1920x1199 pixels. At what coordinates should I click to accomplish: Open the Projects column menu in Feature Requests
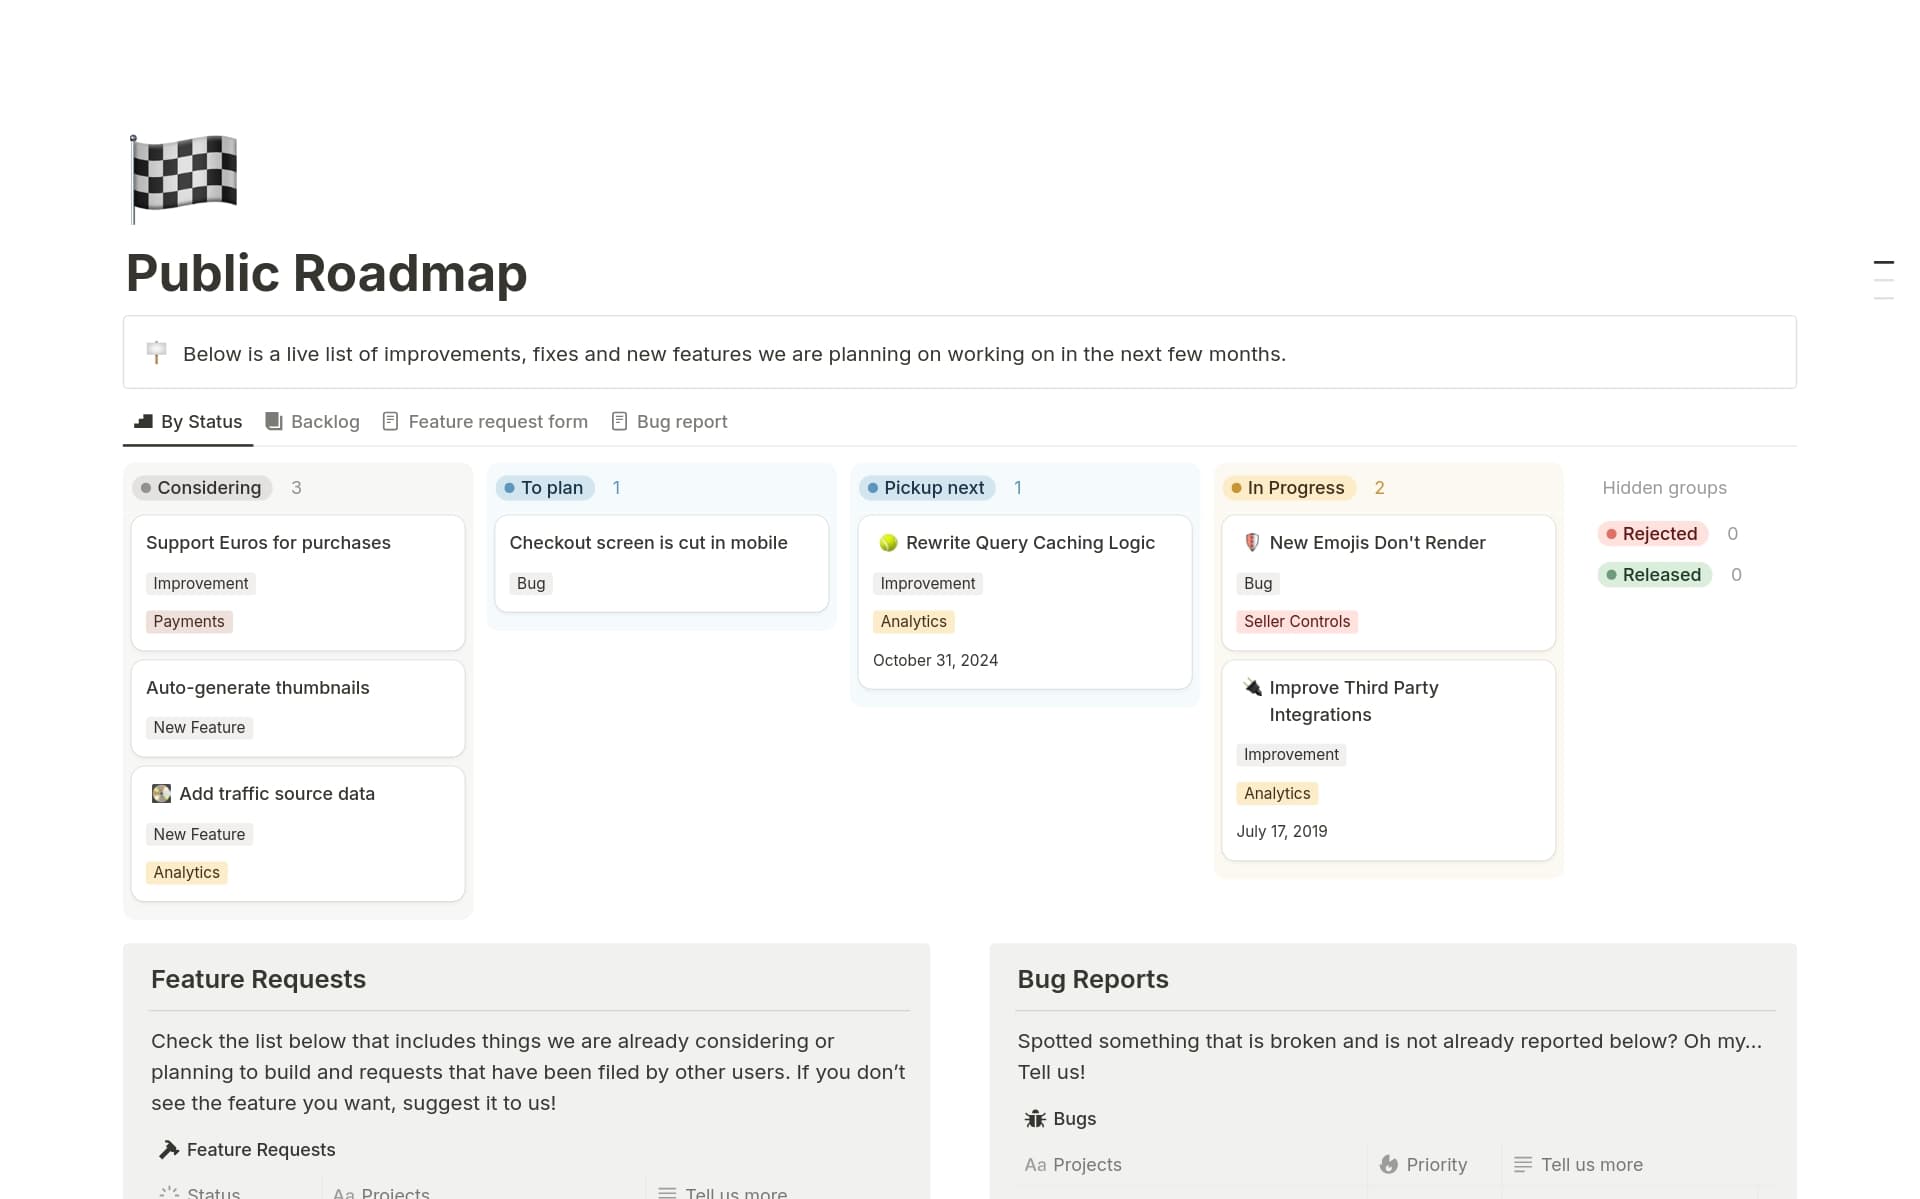[382, 1191]
